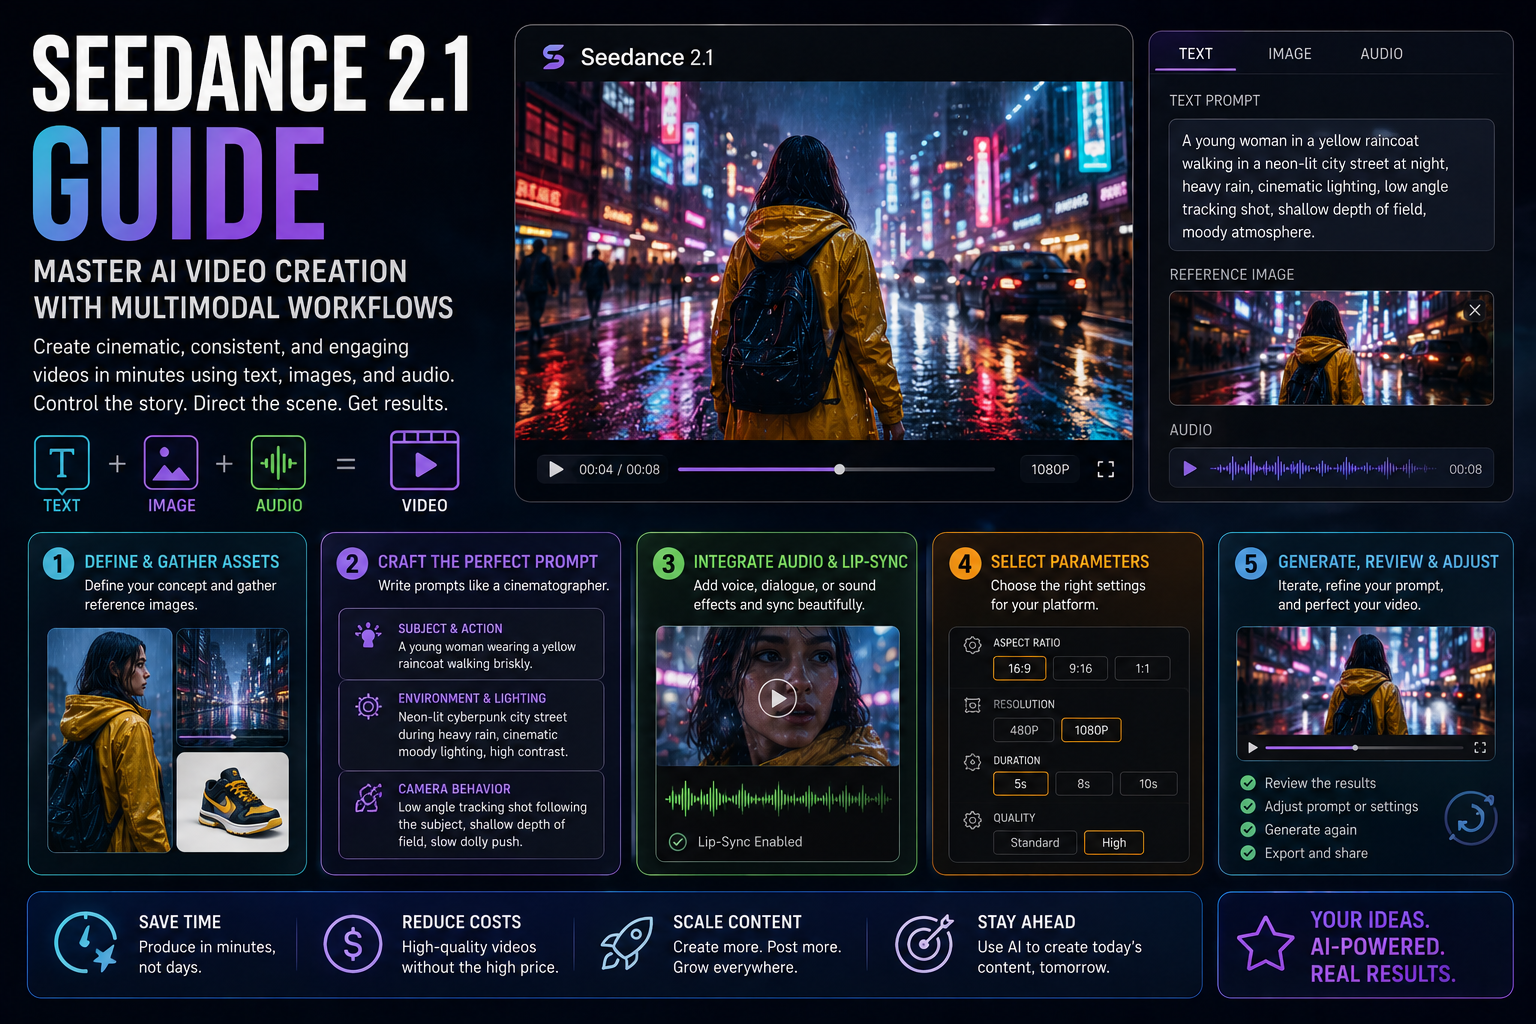Click the TEXT input type icon
Image resolution: width=1536 pixels, height=1024 pixels.
point(62,463)
